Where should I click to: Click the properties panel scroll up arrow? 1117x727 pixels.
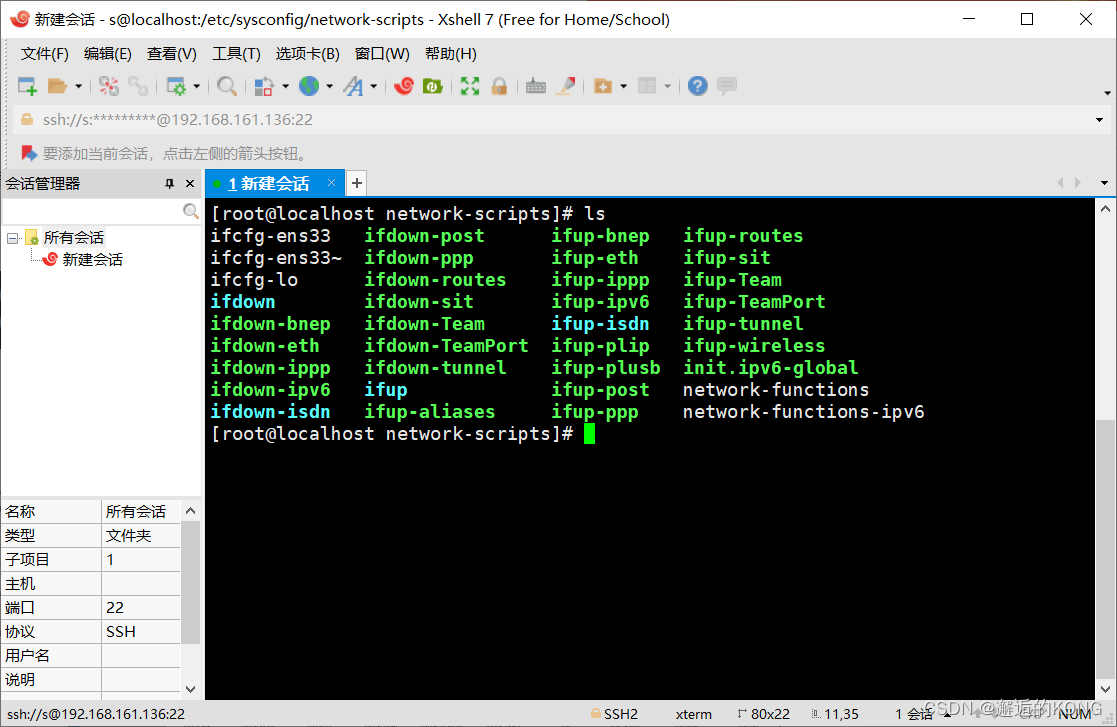point(190,511)
